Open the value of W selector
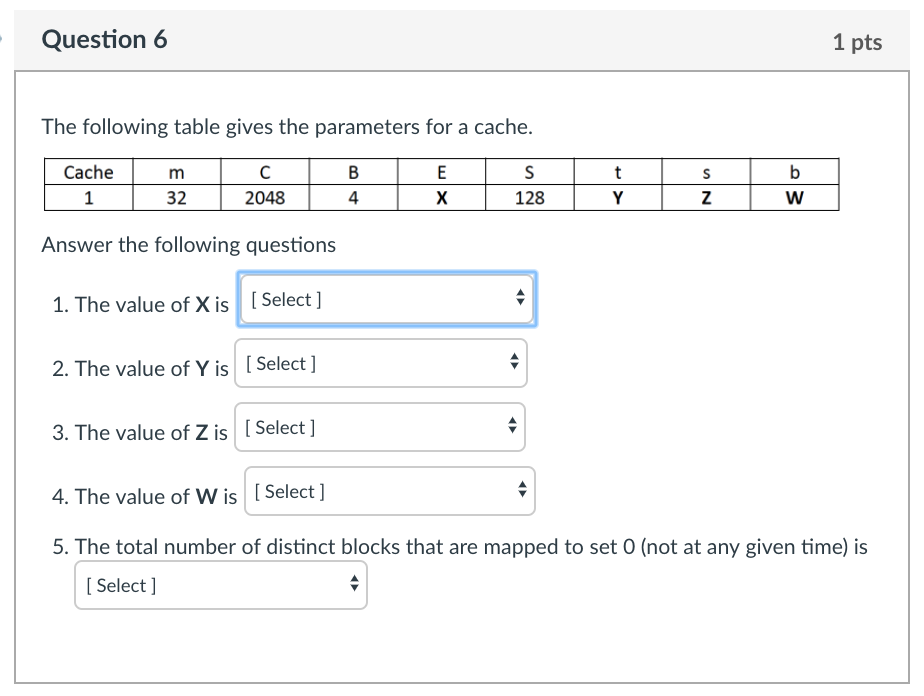This screenshot has width=924, height=696. [x=389, y=492]
